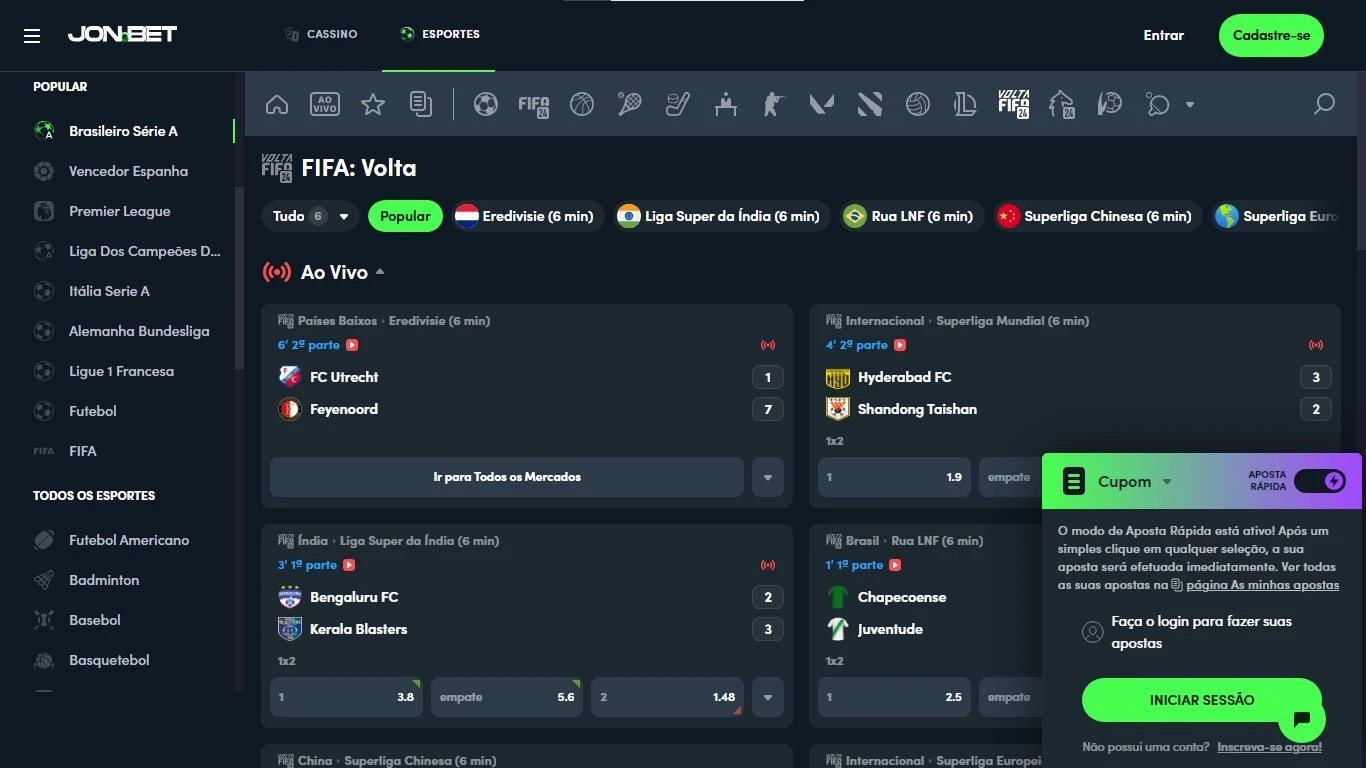This screenshot has width=1366, height=768.
Task: Collapse the Ao Vivo section
Action: coord(380,272)
